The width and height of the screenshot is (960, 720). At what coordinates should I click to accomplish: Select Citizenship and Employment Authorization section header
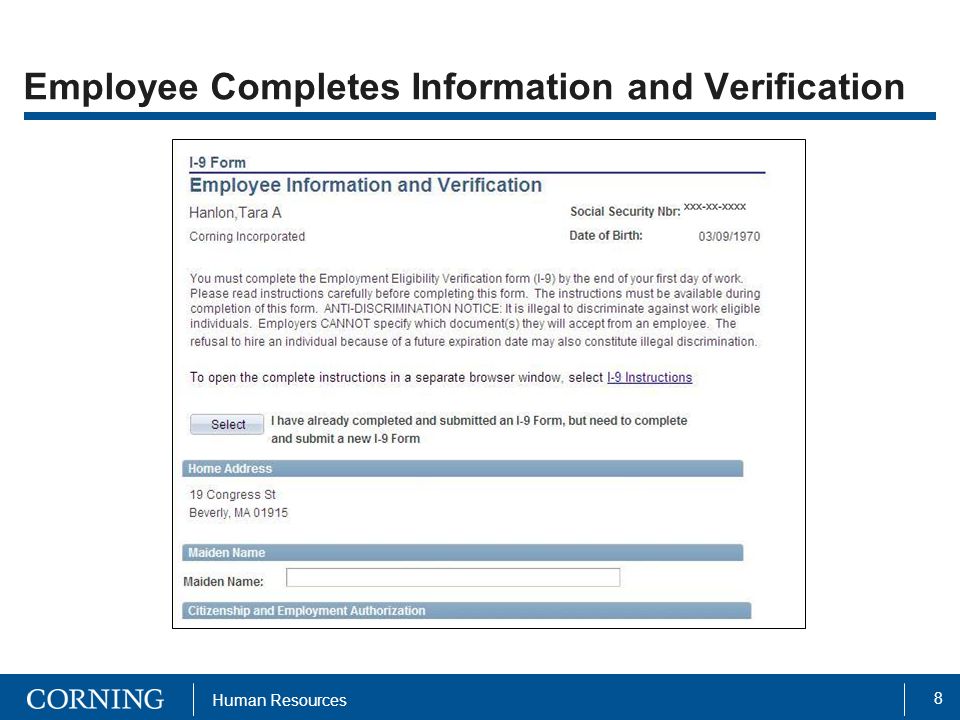[467, 610]
